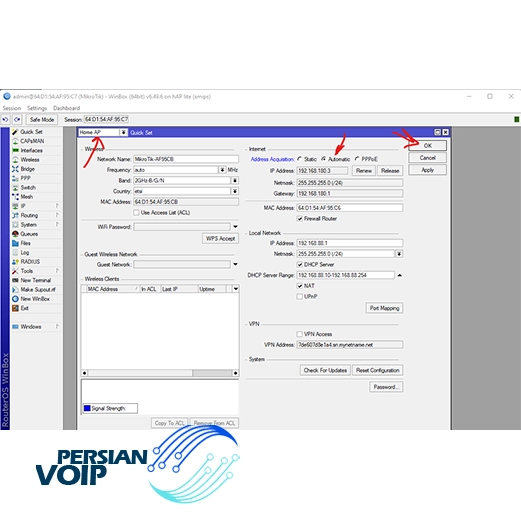This screenshot has width=521, height=519.
Task: Open the Home AP mode dropdown
Action: pos(123,132)
